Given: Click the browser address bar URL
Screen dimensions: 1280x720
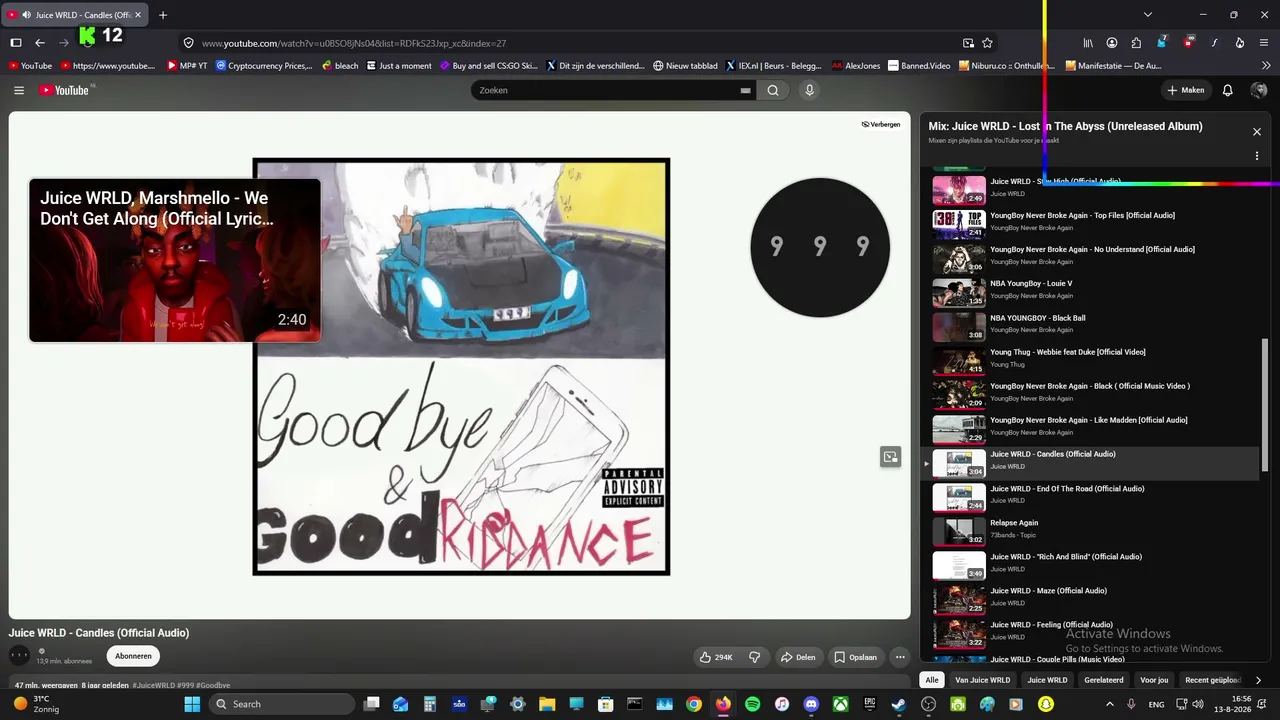Looking at the screenshot, I should (354, 43).
